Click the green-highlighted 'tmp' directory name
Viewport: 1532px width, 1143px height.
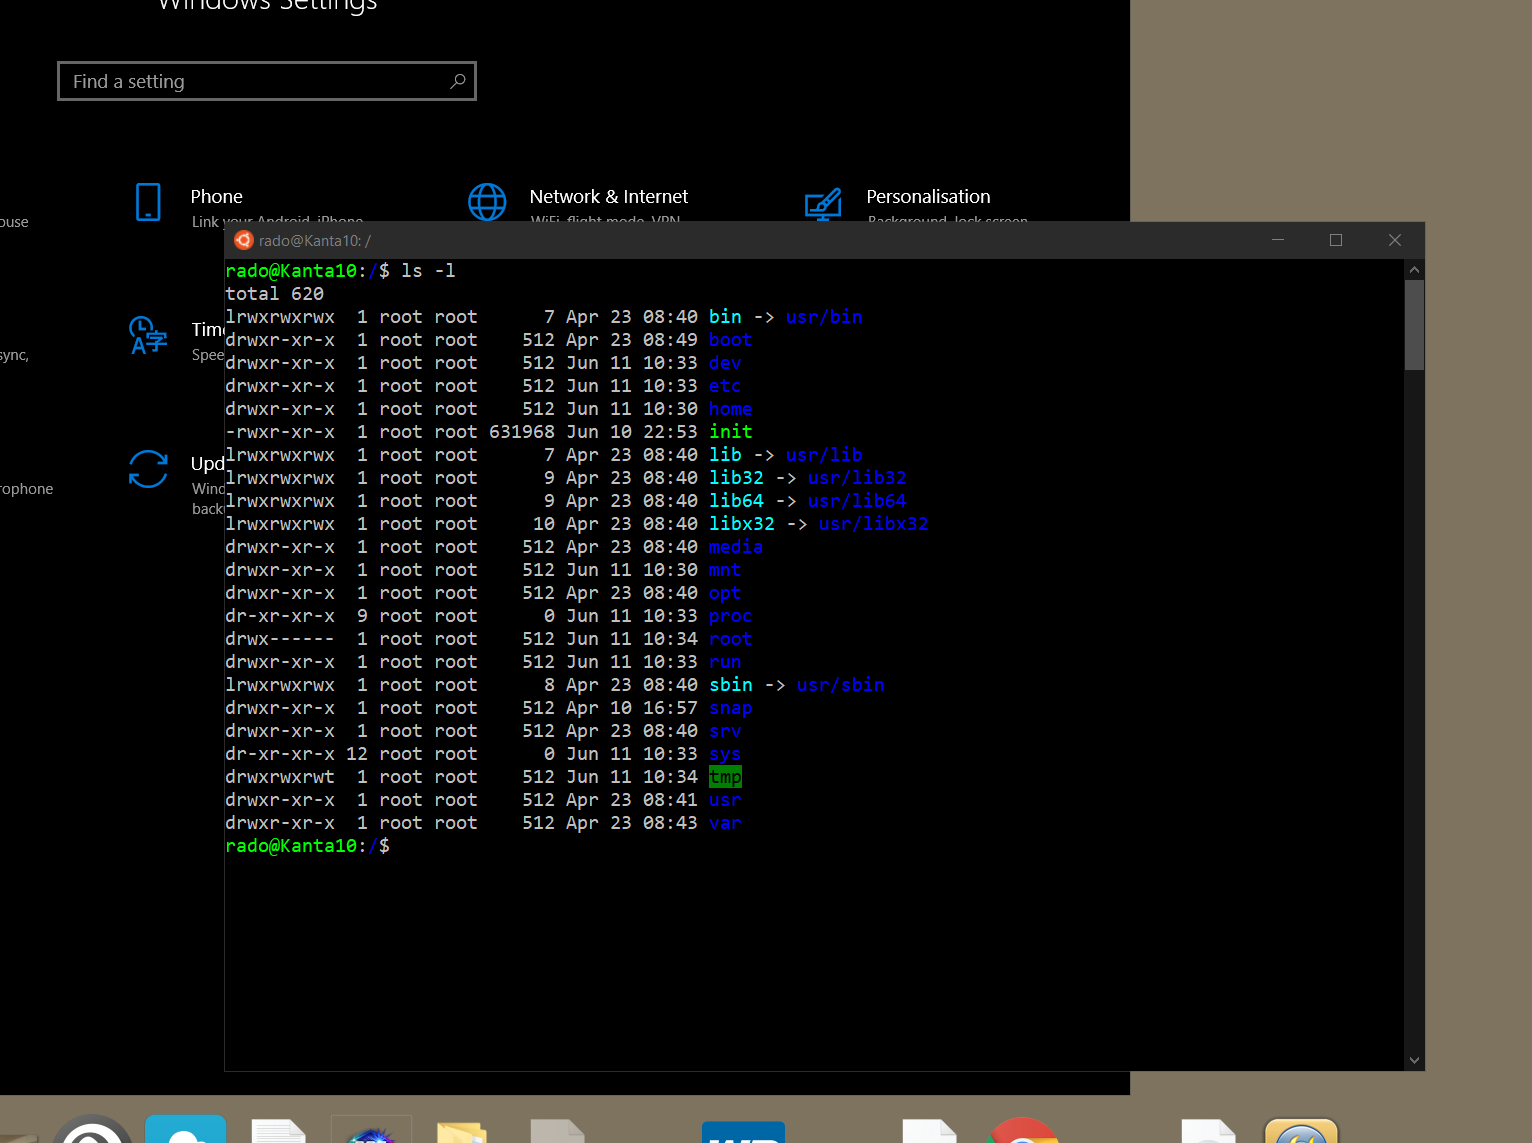point(725,776)
